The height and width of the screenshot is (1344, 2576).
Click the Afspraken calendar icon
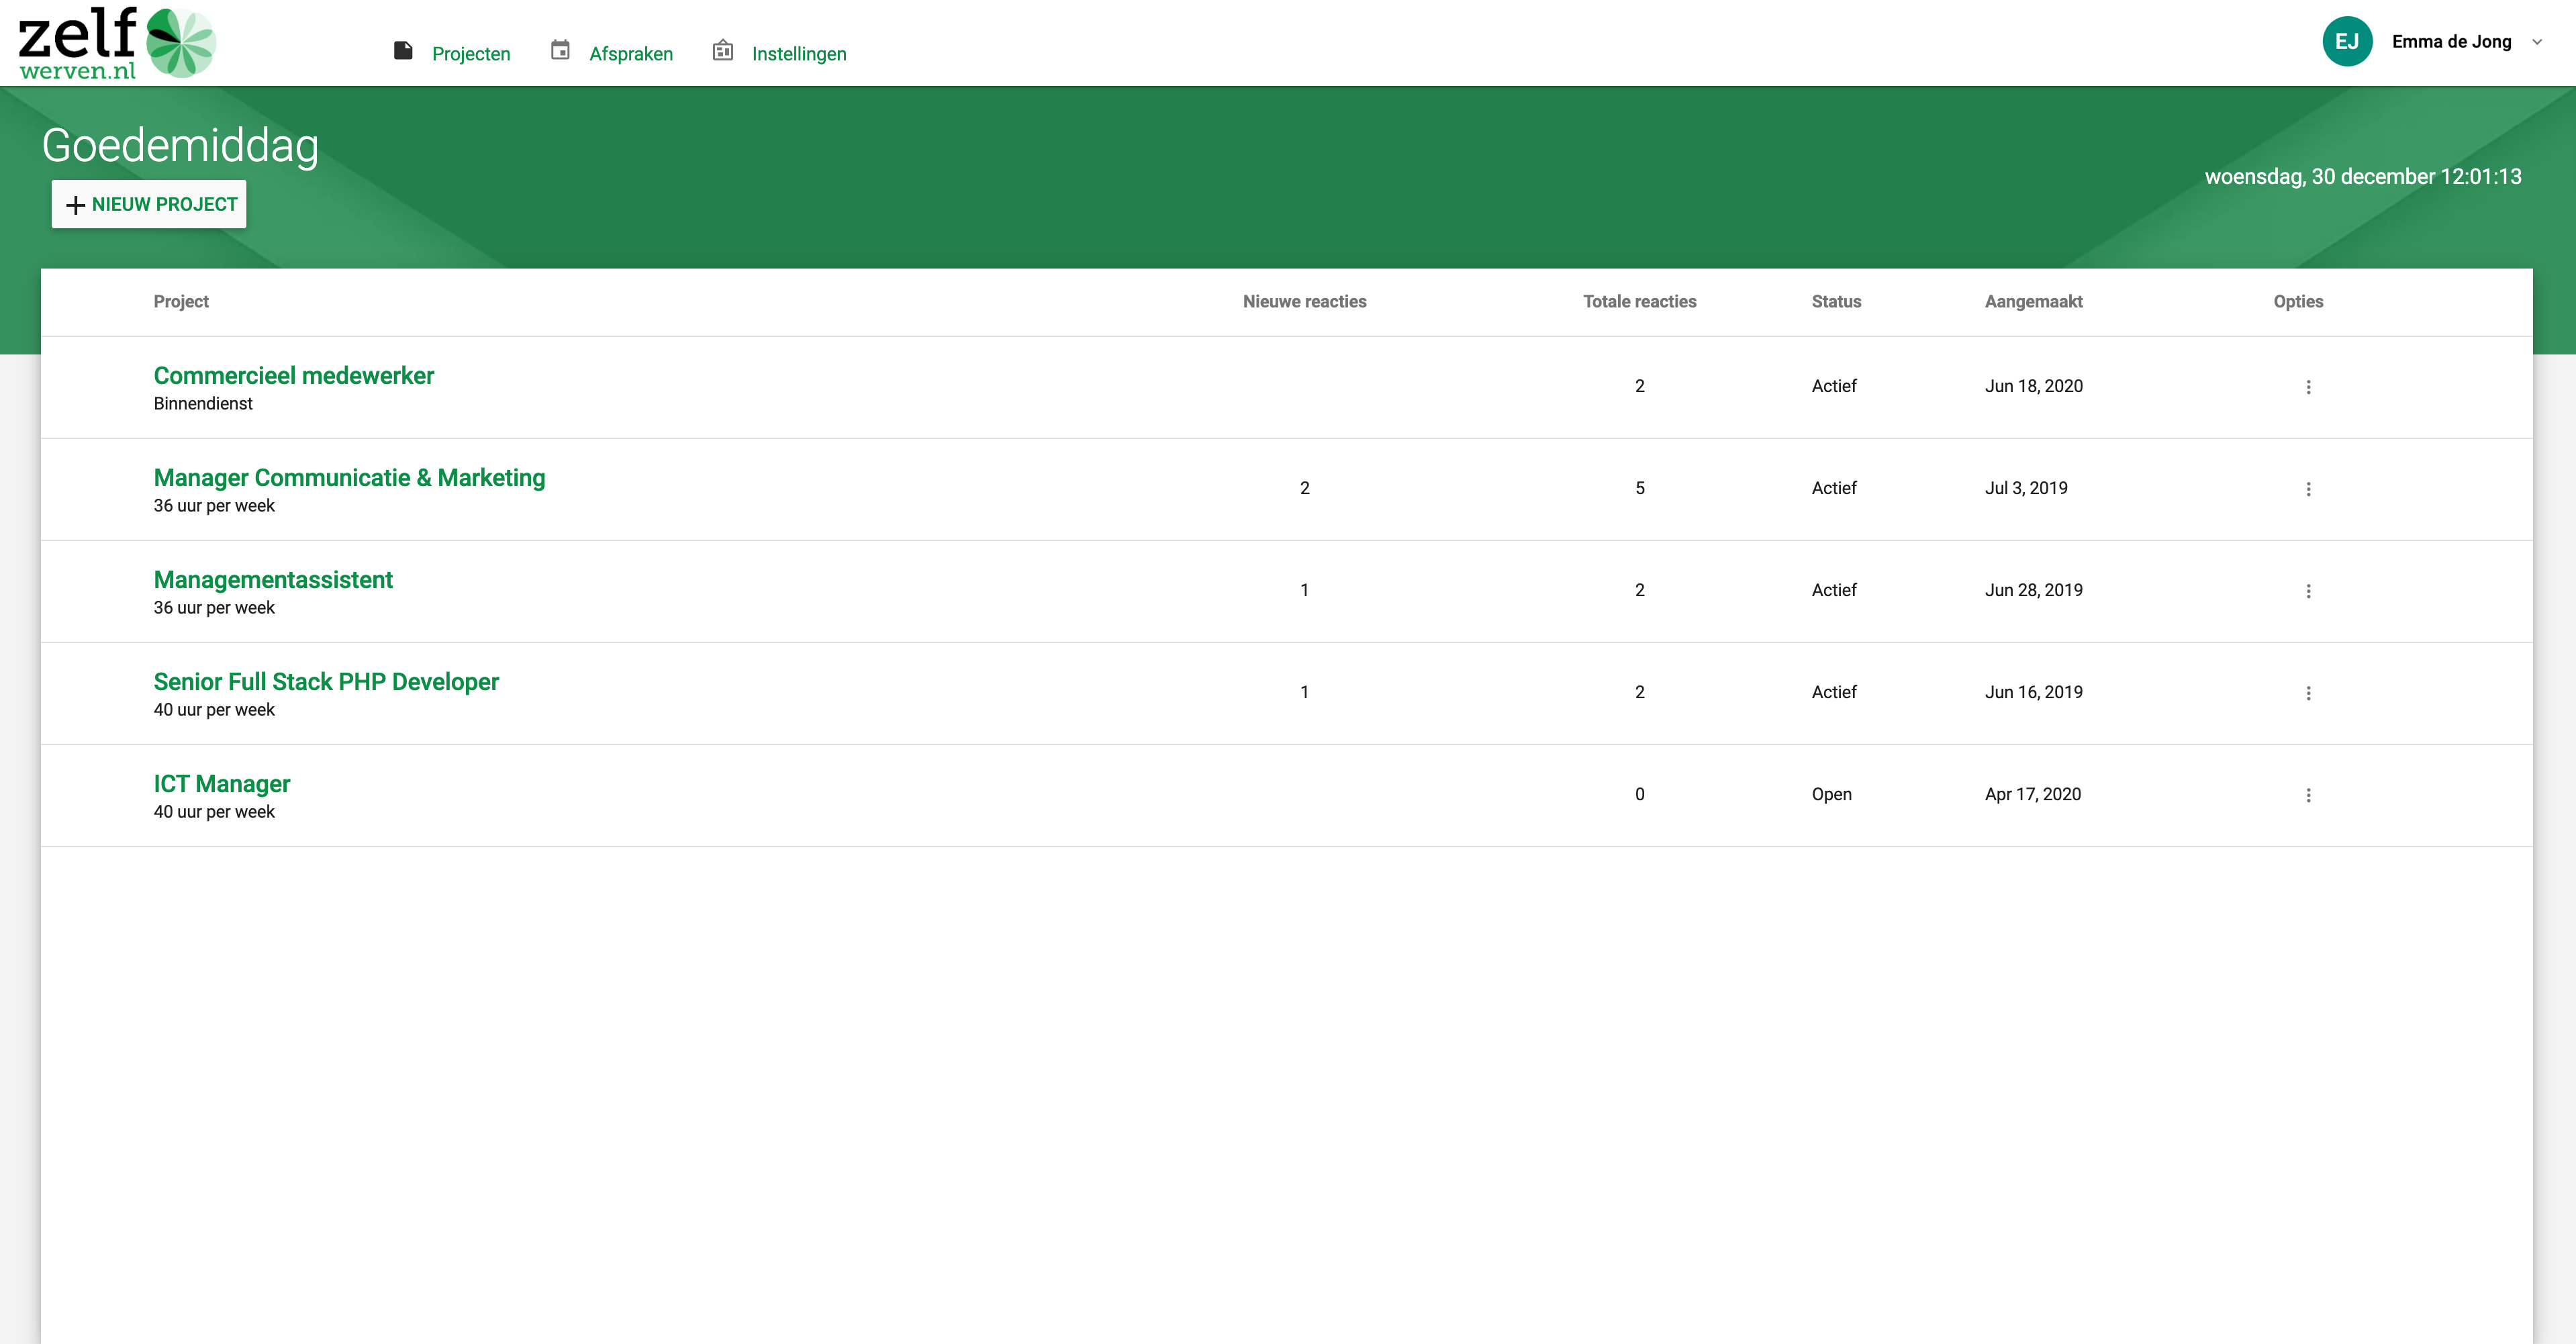(560, 50)
